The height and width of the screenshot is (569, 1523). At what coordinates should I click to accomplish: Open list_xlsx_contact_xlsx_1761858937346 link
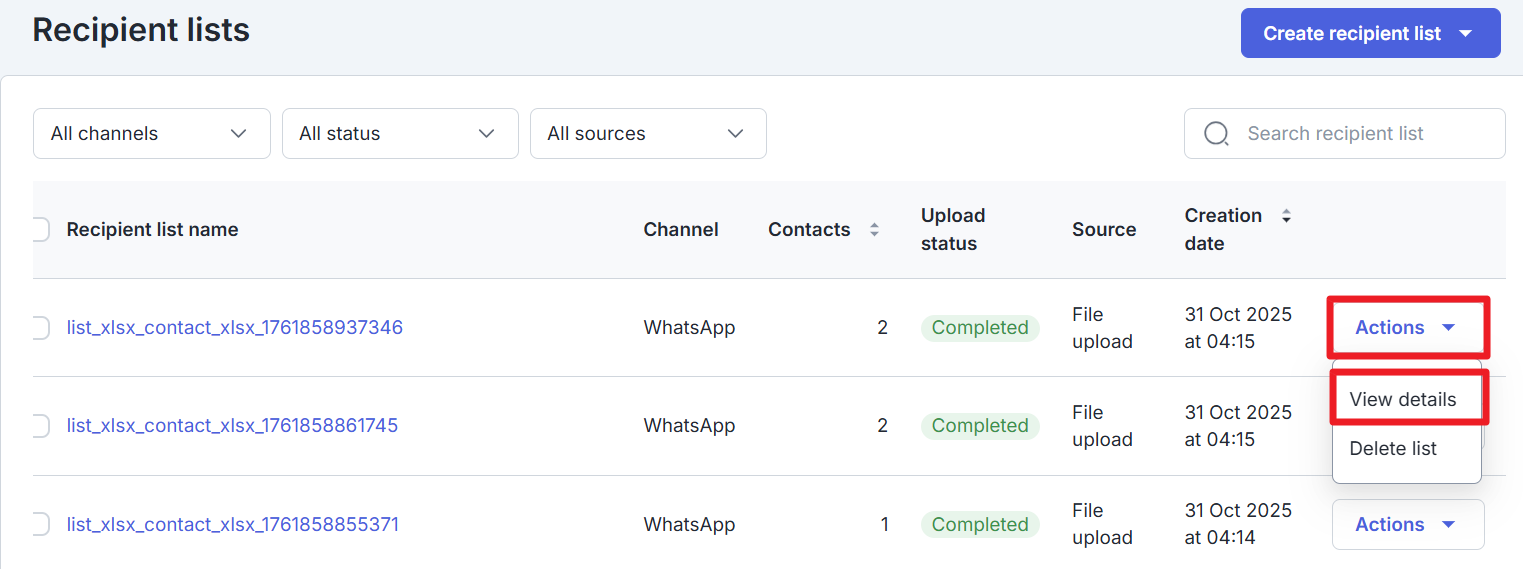[235, 328]
